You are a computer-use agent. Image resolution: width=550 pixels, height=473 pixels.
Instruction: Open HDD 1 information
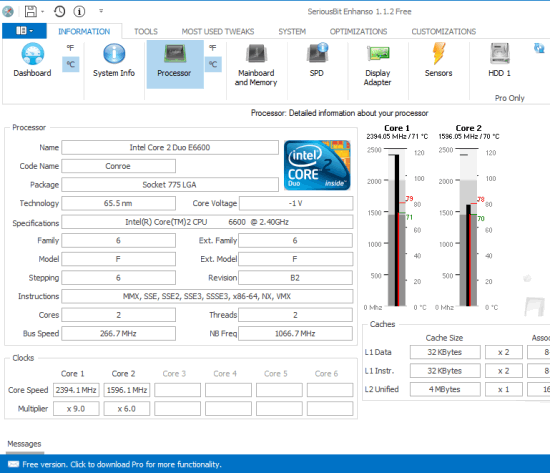(x=499, y=60)
